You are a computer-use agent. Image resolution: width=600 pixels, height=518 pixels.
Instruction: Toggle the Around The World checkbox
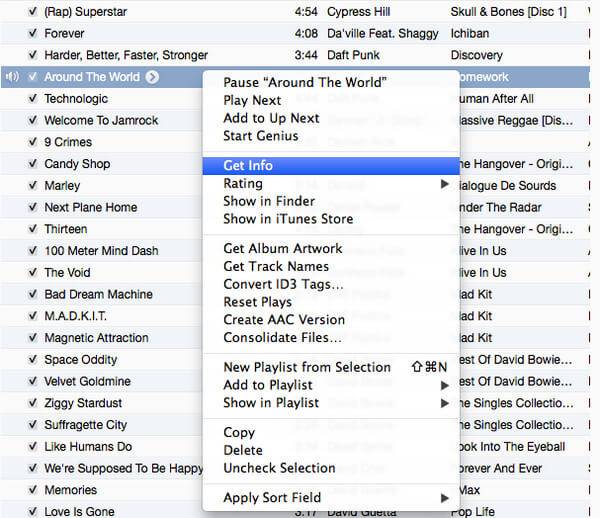[33, 77]
